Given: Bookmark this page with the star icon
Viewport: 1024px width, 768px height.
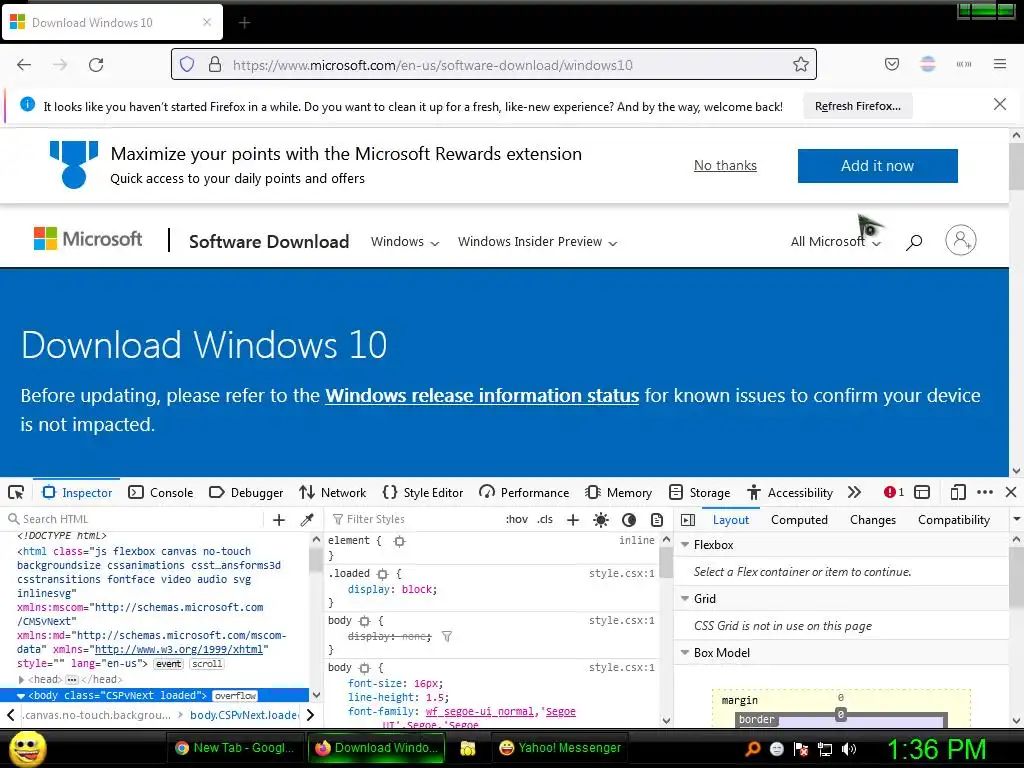Looking at the screenshot, I should [801, 65].
